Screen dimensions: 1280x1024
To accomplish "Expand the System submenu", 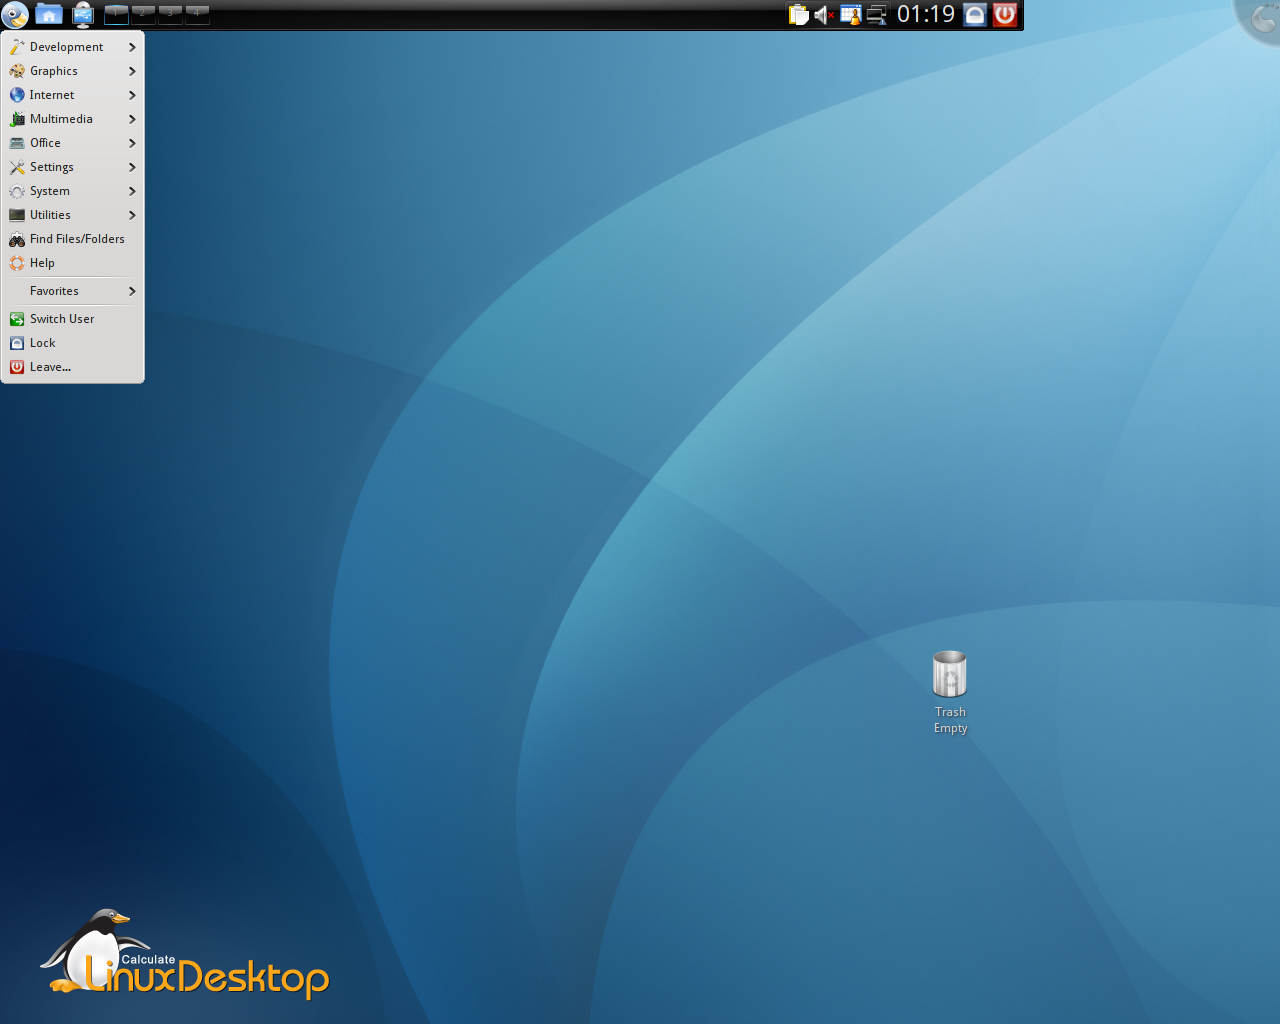I will click(x=73, y=191).
